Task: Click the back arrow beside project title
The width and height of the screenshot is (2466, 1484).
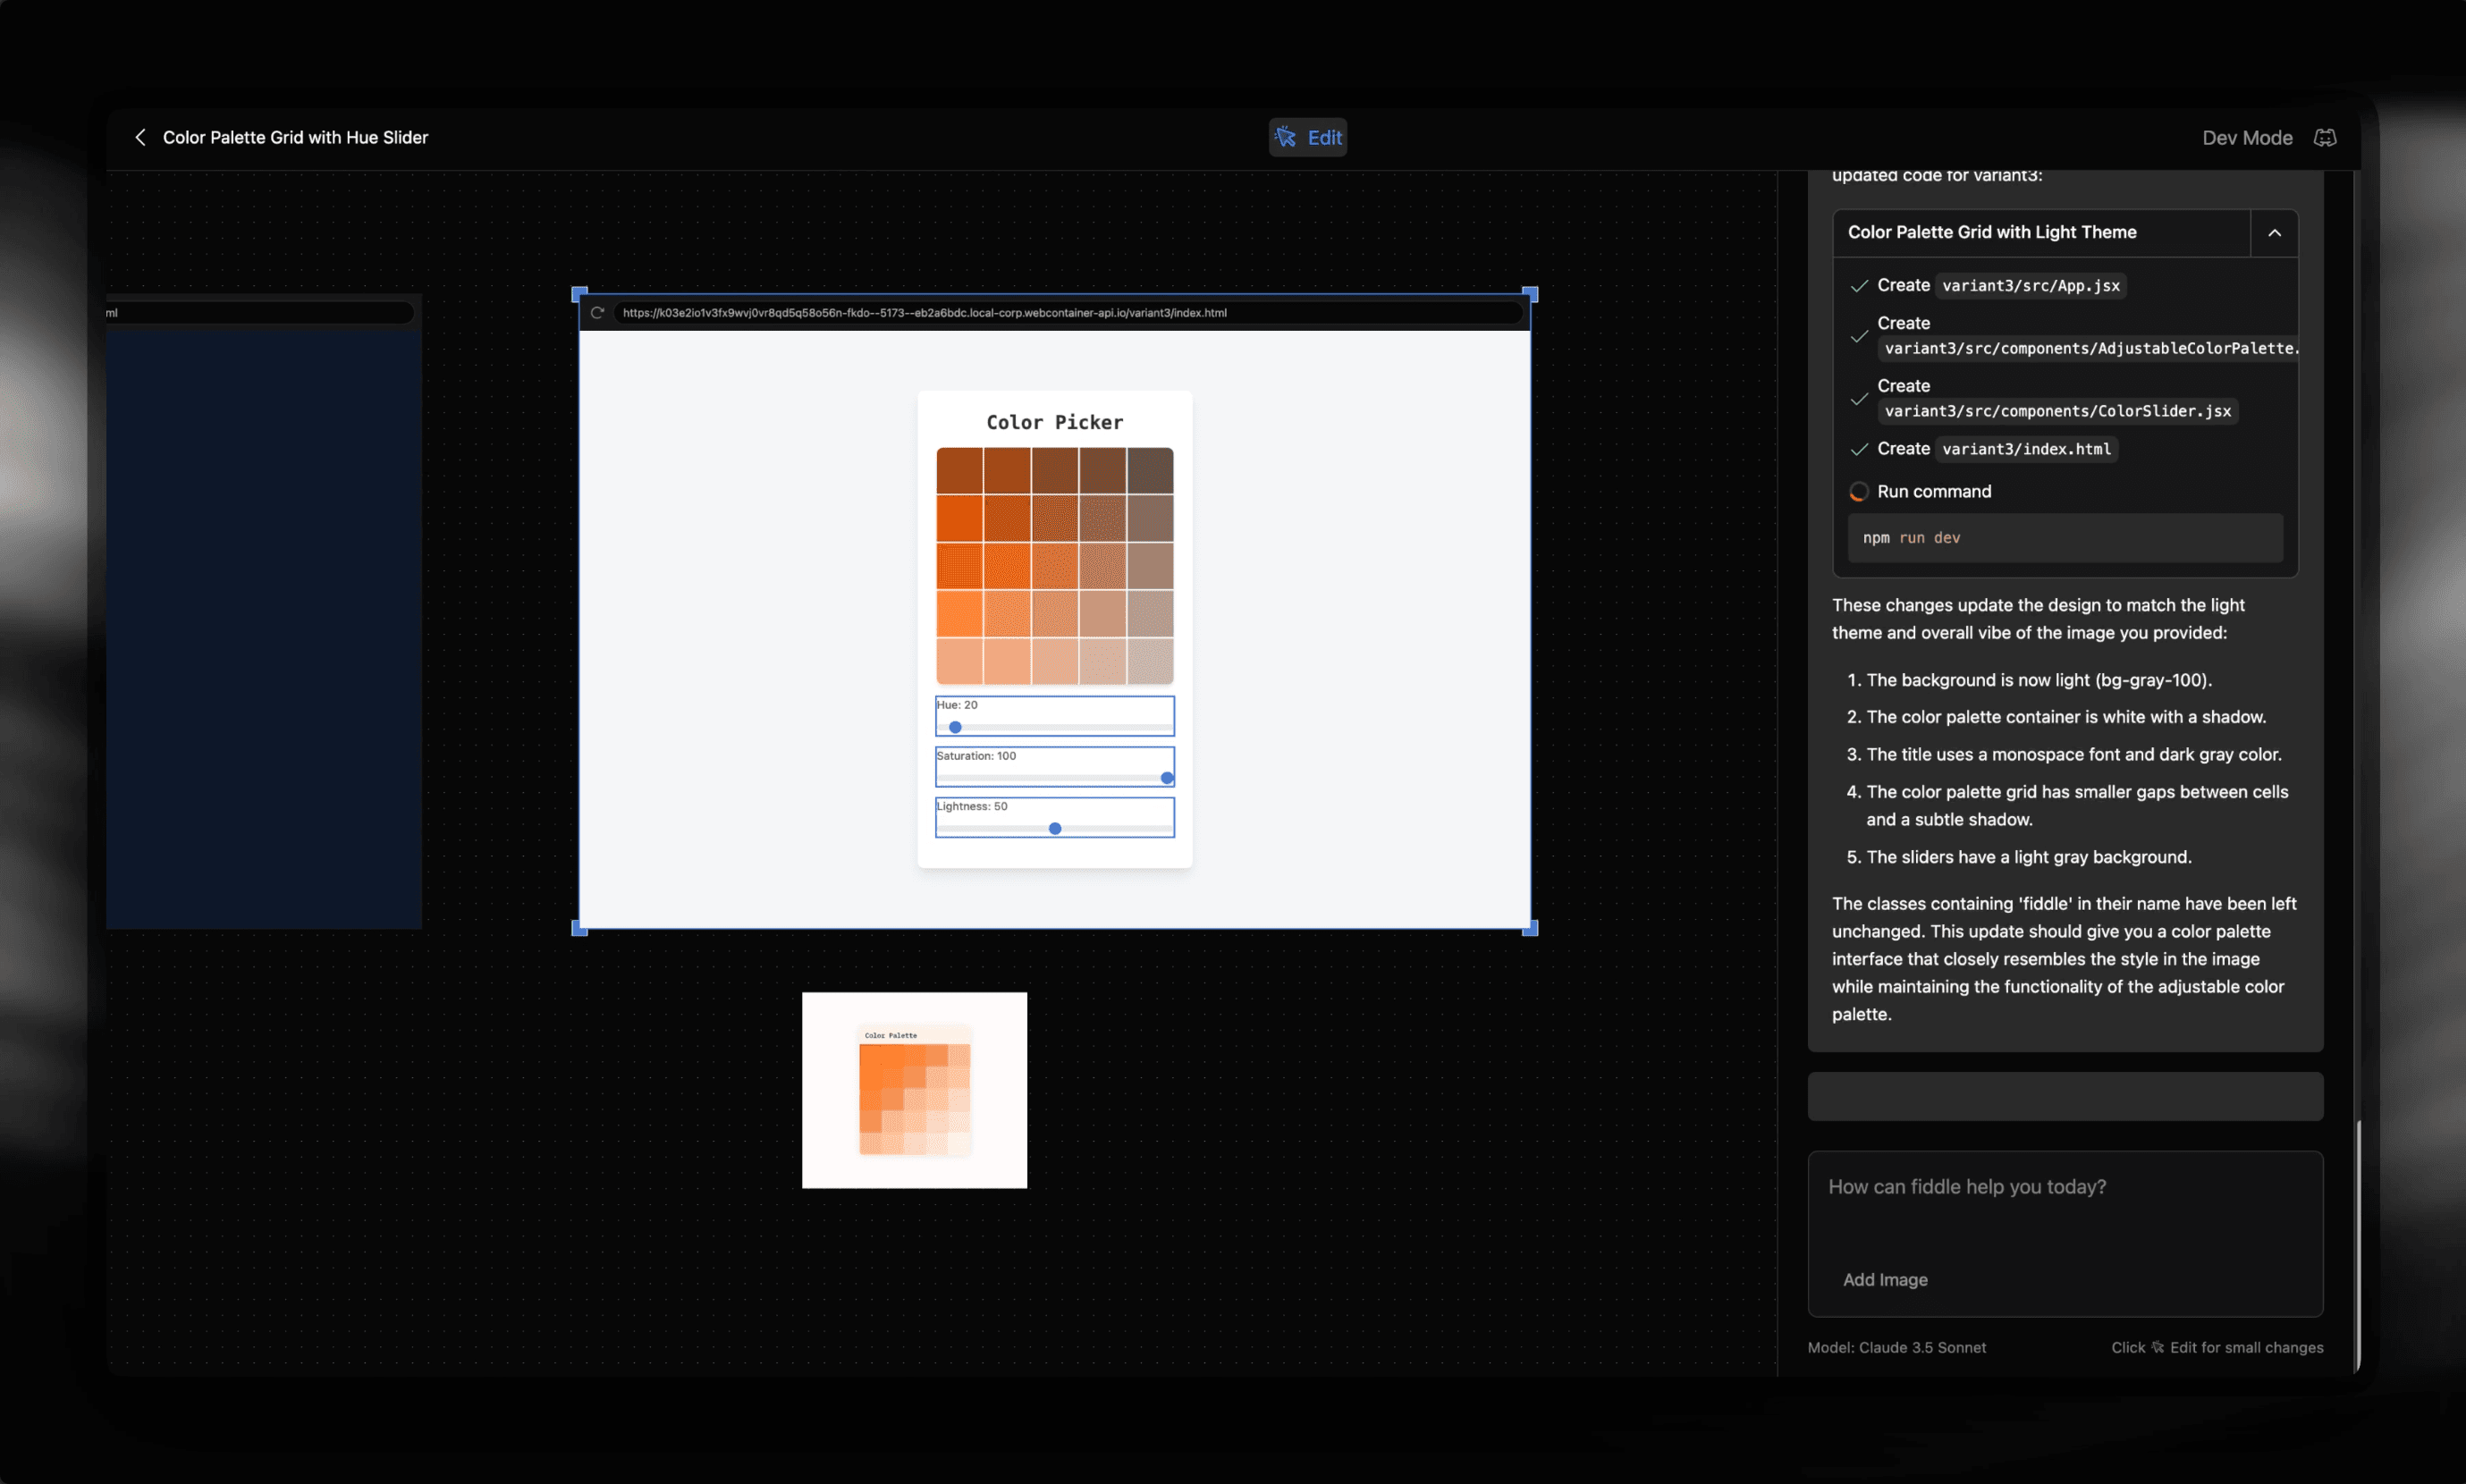Action: (x=140, y=137)
